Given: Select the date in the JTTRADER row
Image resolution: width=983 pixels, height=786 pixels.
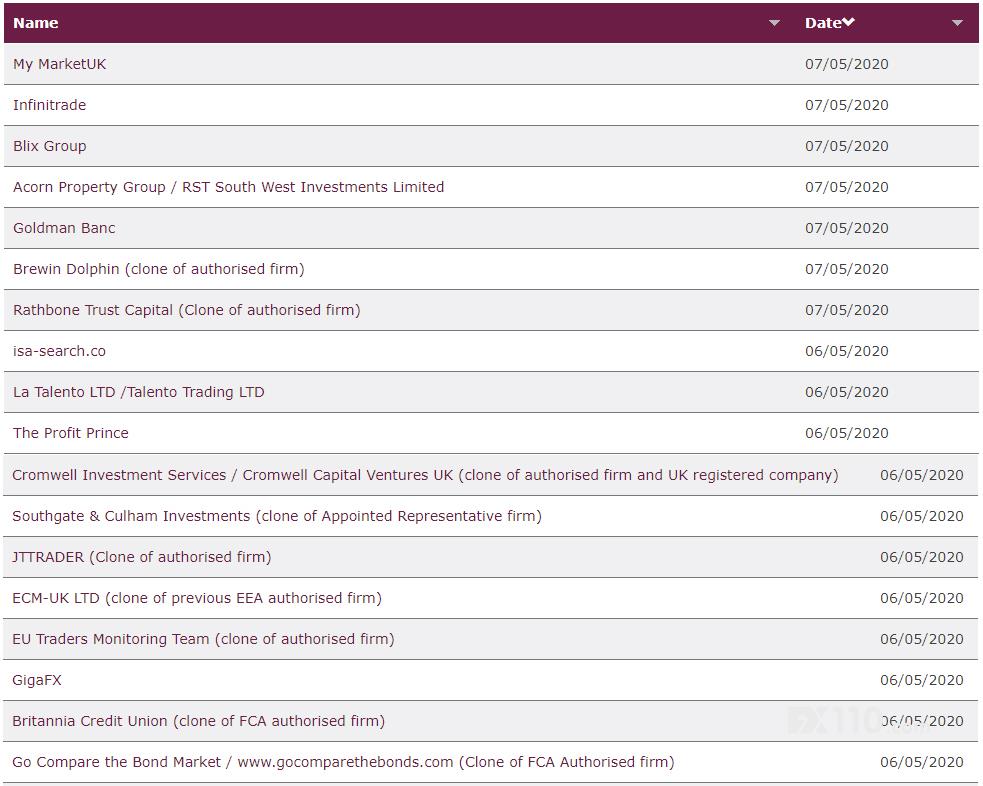Looking at the screenshot, I should point(922,557).
